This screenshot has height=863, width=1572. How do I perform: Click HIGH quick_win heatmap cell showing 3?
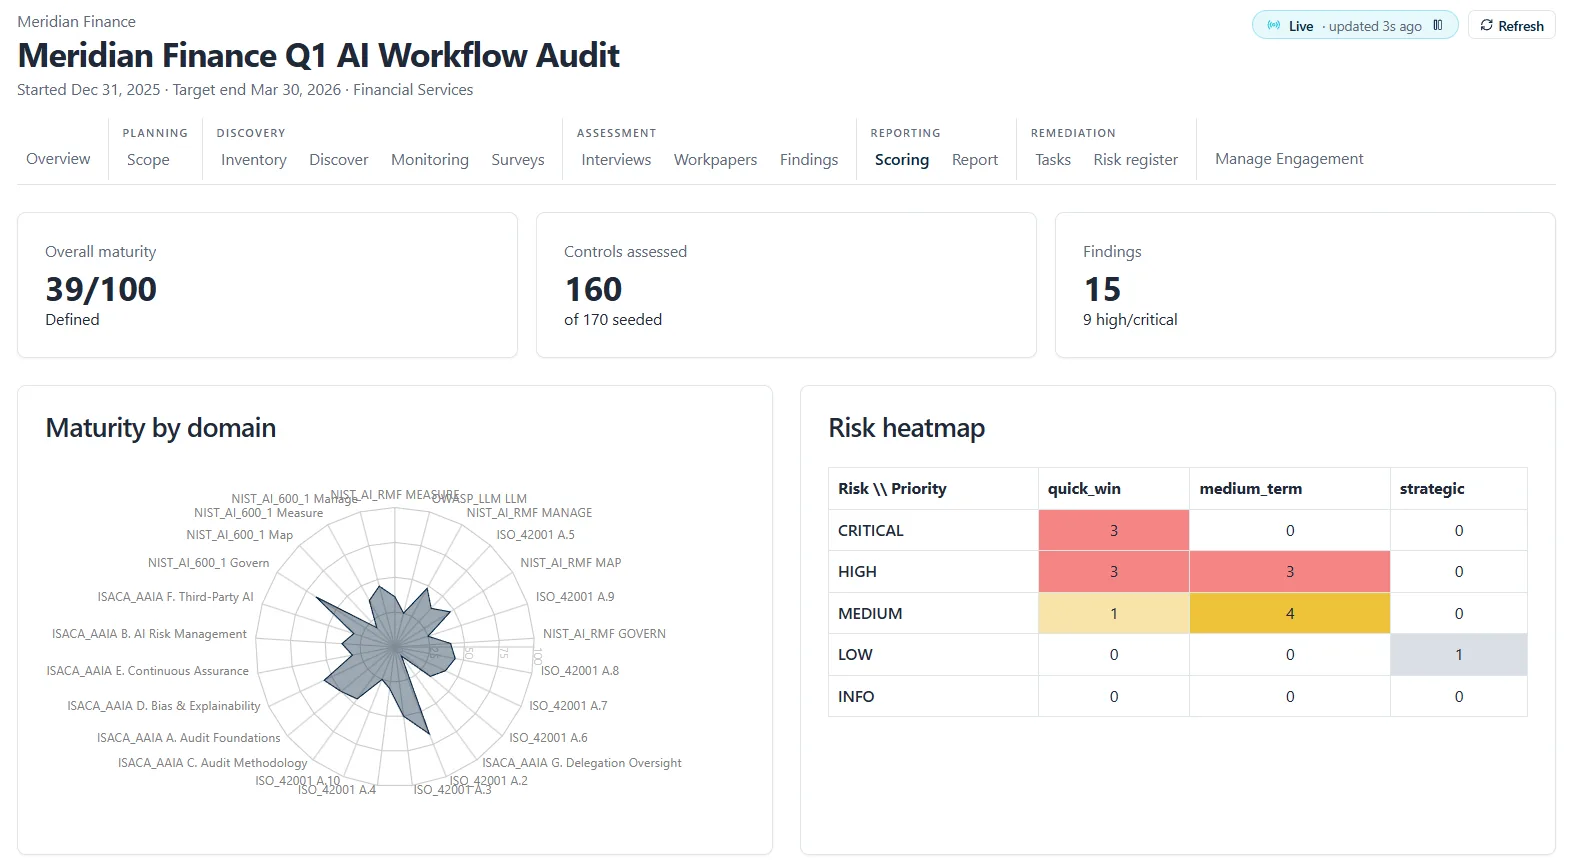[1114, 572]
